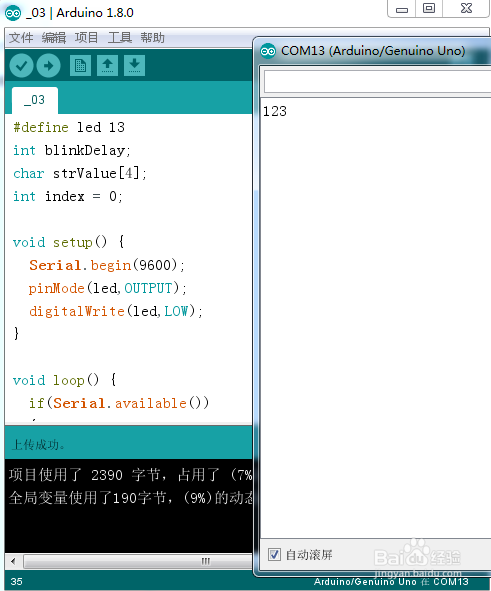Image resolution: width=491 pixels, height=591 pixels.
Task: Click the console line starting 项目使用了 2390
Action: tap(130, 475)
